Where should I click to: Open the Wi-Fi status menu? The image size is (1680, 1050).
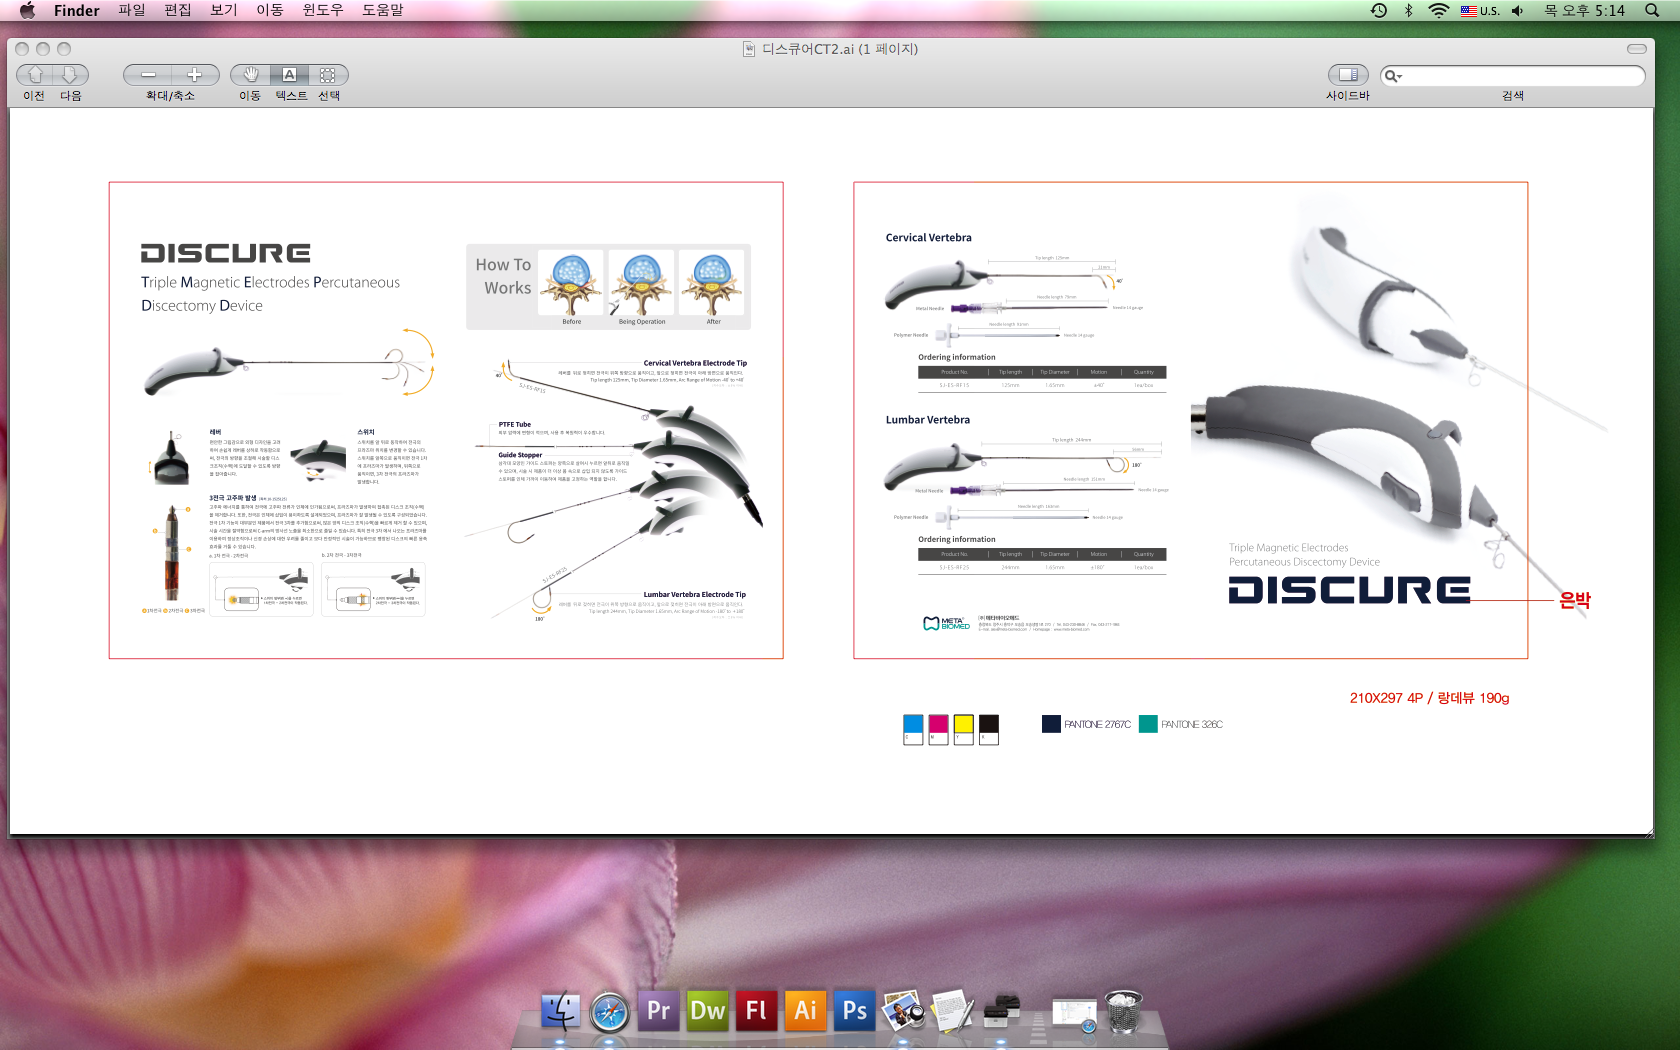[1438, 11]
